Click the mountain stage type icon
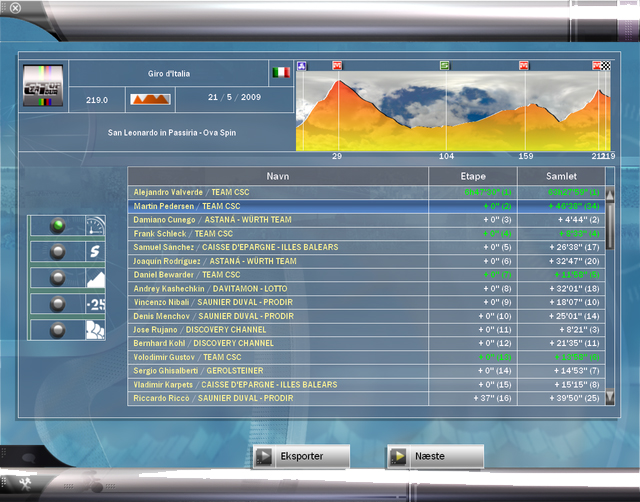Screen dimensions: 640x502 149,100
